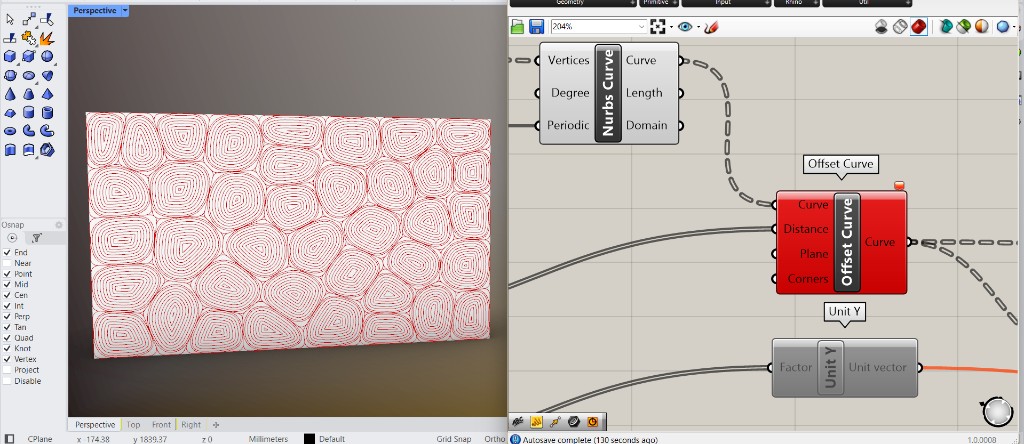The width and height of the screenshot is (1024, 444).
Task: Click the timer icon in canvas toolbar
Action: click(593, 422)
